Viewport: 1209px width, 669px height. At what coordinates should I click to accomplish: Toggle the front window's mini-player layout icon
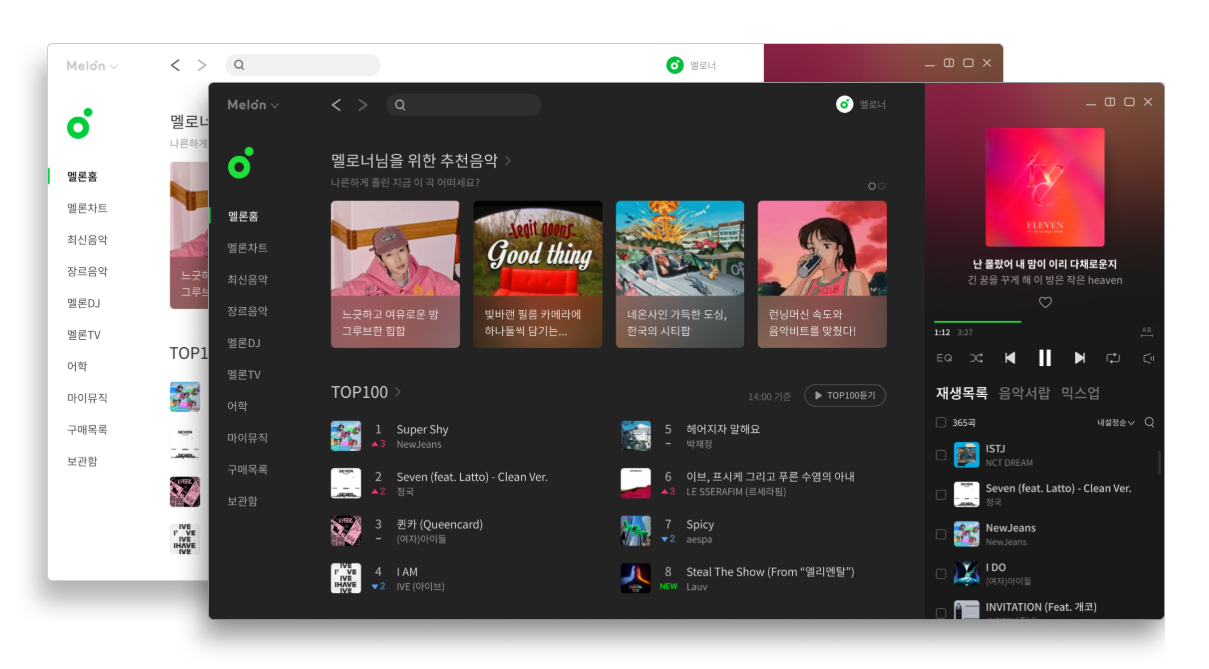(x=1110, y=102)
